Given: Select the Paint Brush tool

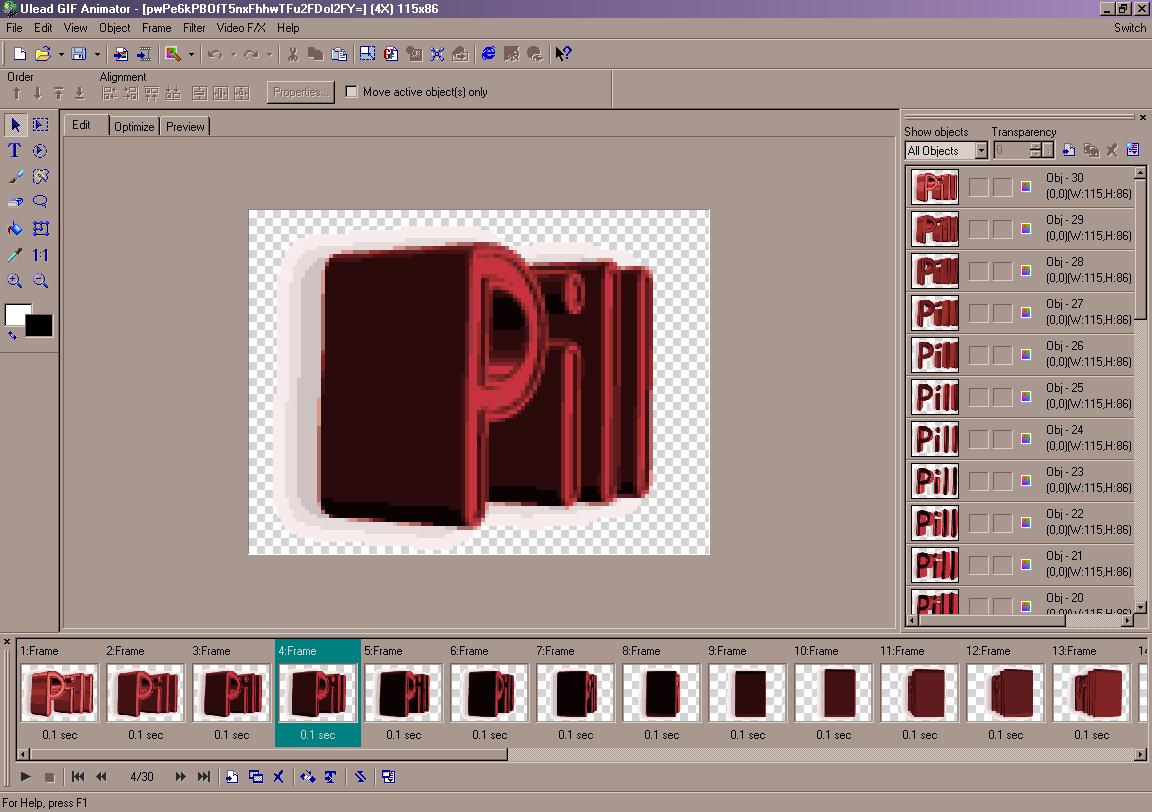Looking at the screenshot, I should point(15,177).
